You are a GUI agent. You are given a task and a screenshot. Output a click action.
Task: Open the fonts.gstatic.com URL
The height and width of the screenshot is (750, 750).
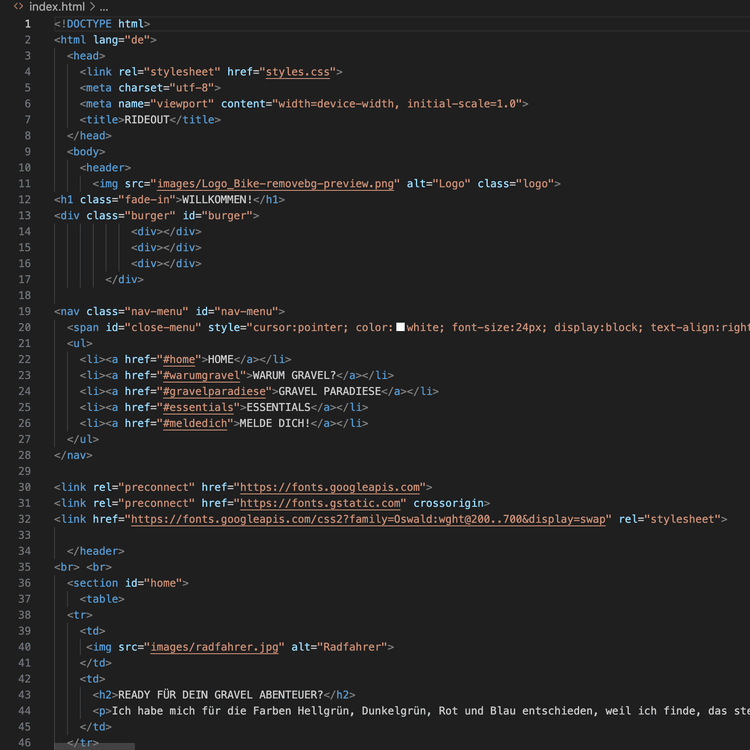(x=321, y=503)
